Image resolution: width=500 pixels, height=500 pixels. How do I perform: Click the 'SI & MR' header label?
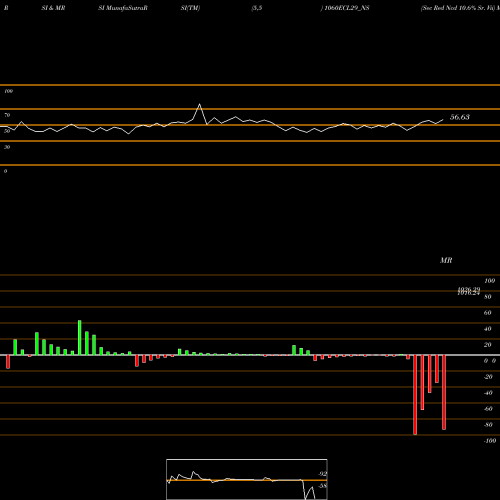(x=53, y=8)
